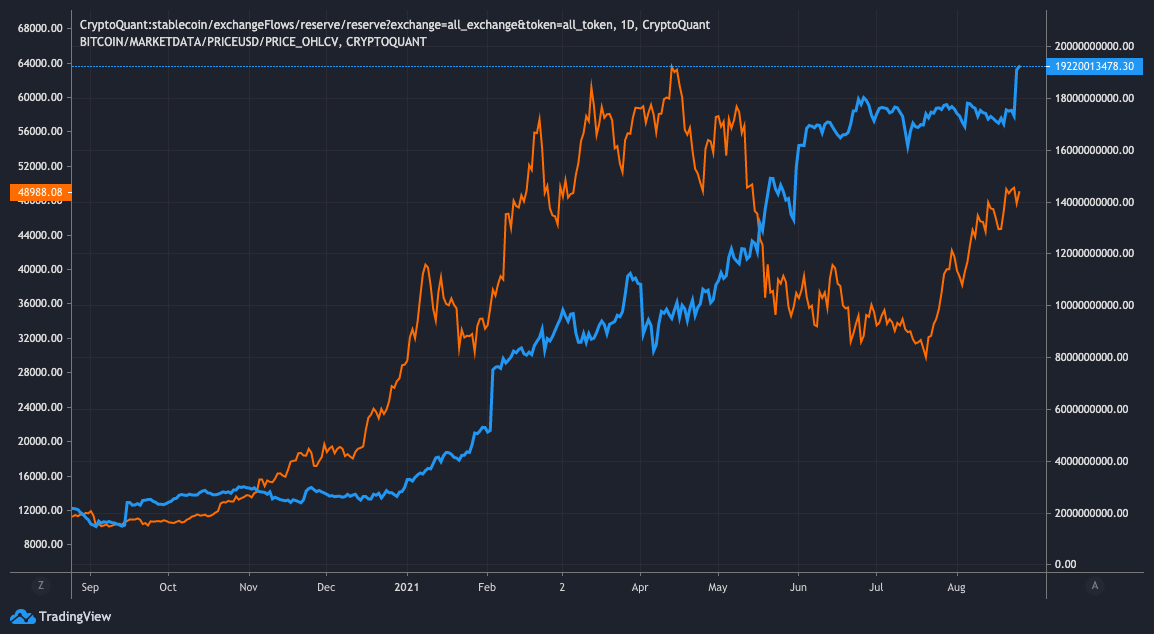Select the CryptoQuant stablecoin reserve legend title
This screenshot has width=1154, height=634.
click(394, 24)
